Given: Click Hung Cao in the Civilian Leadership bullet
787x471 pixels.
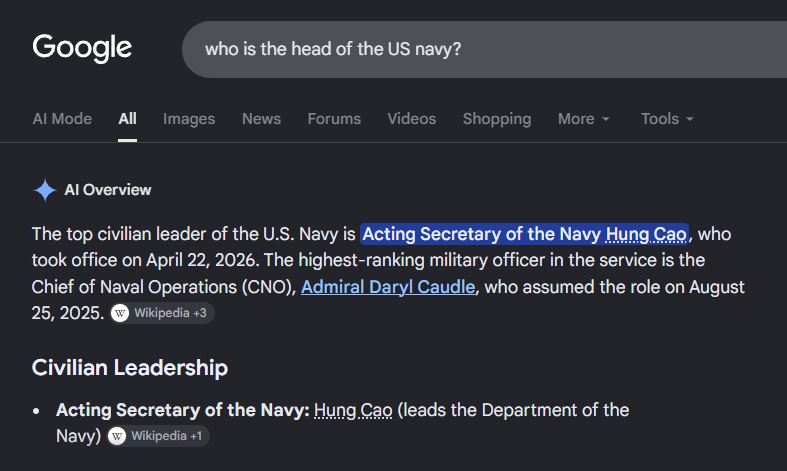Looking at the screenshot, I should pos(353,410).
